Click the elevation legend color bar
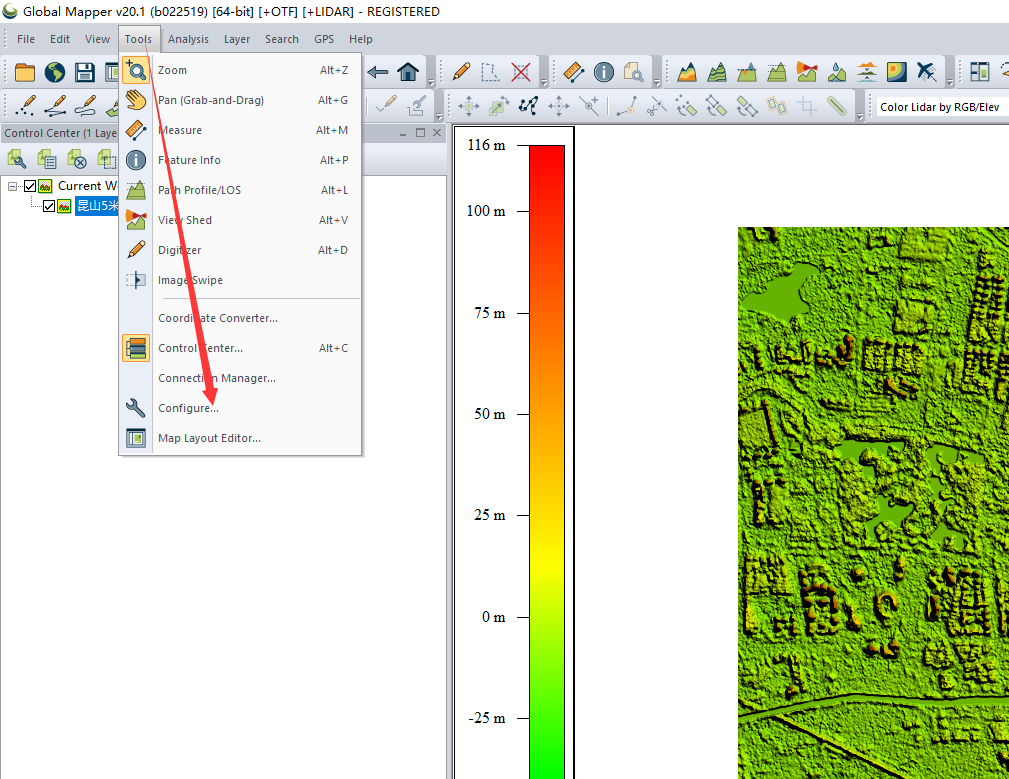Image resolution: width=1009 pixels, height=779 pixels. pyautogui.click(x=547, y=462)
